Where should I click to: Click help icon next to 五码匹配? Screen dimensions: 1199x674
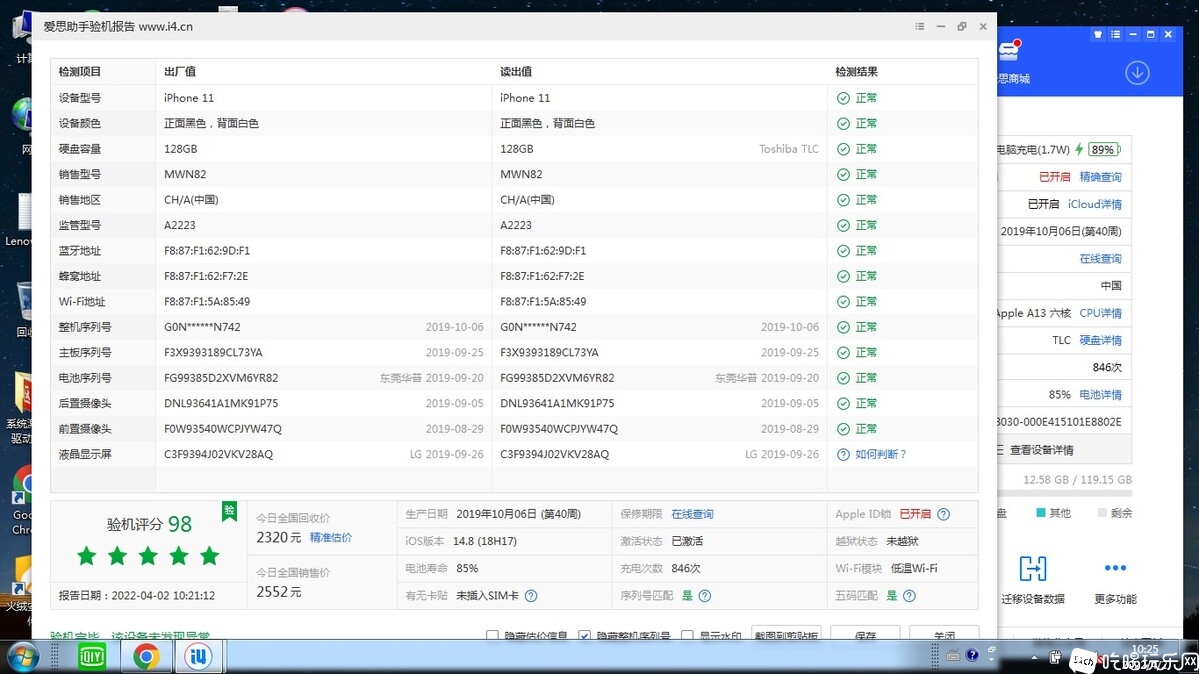pos(909,596)
